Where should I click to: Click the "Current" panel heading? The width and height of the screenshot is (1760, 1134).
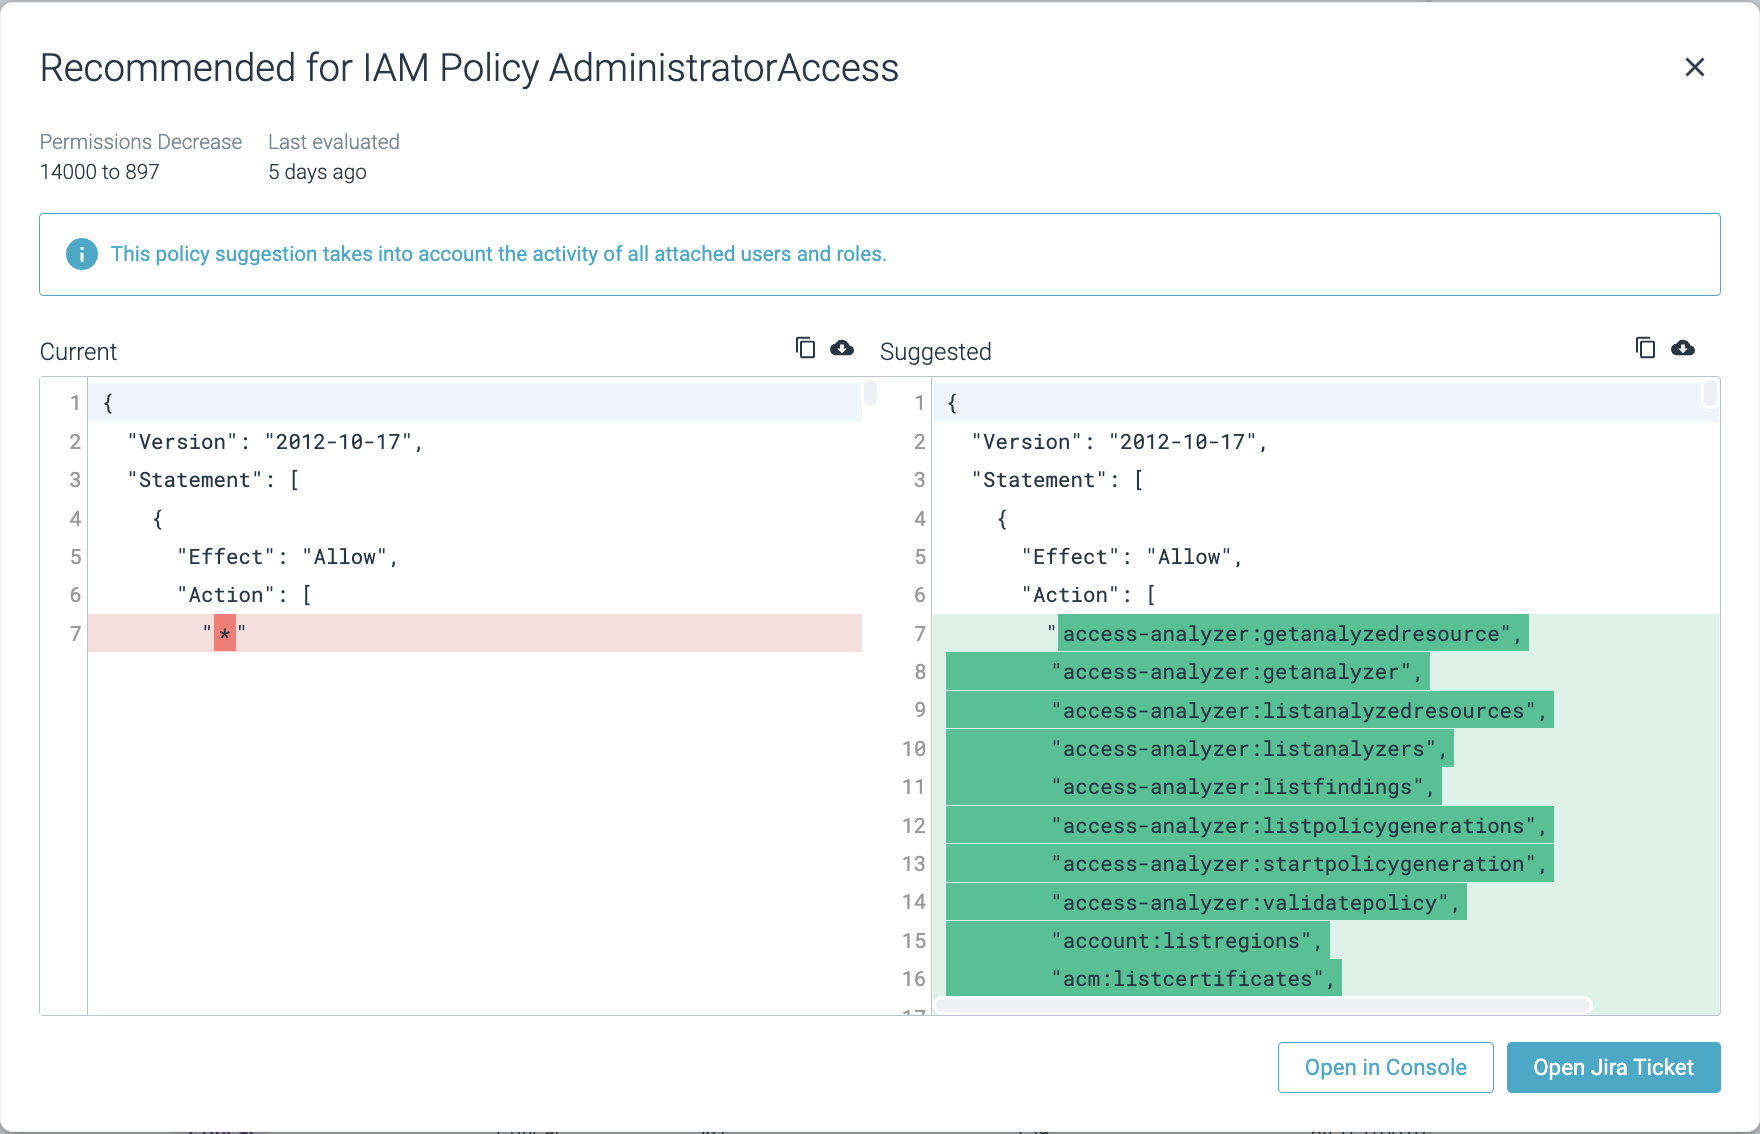[78, 352]
